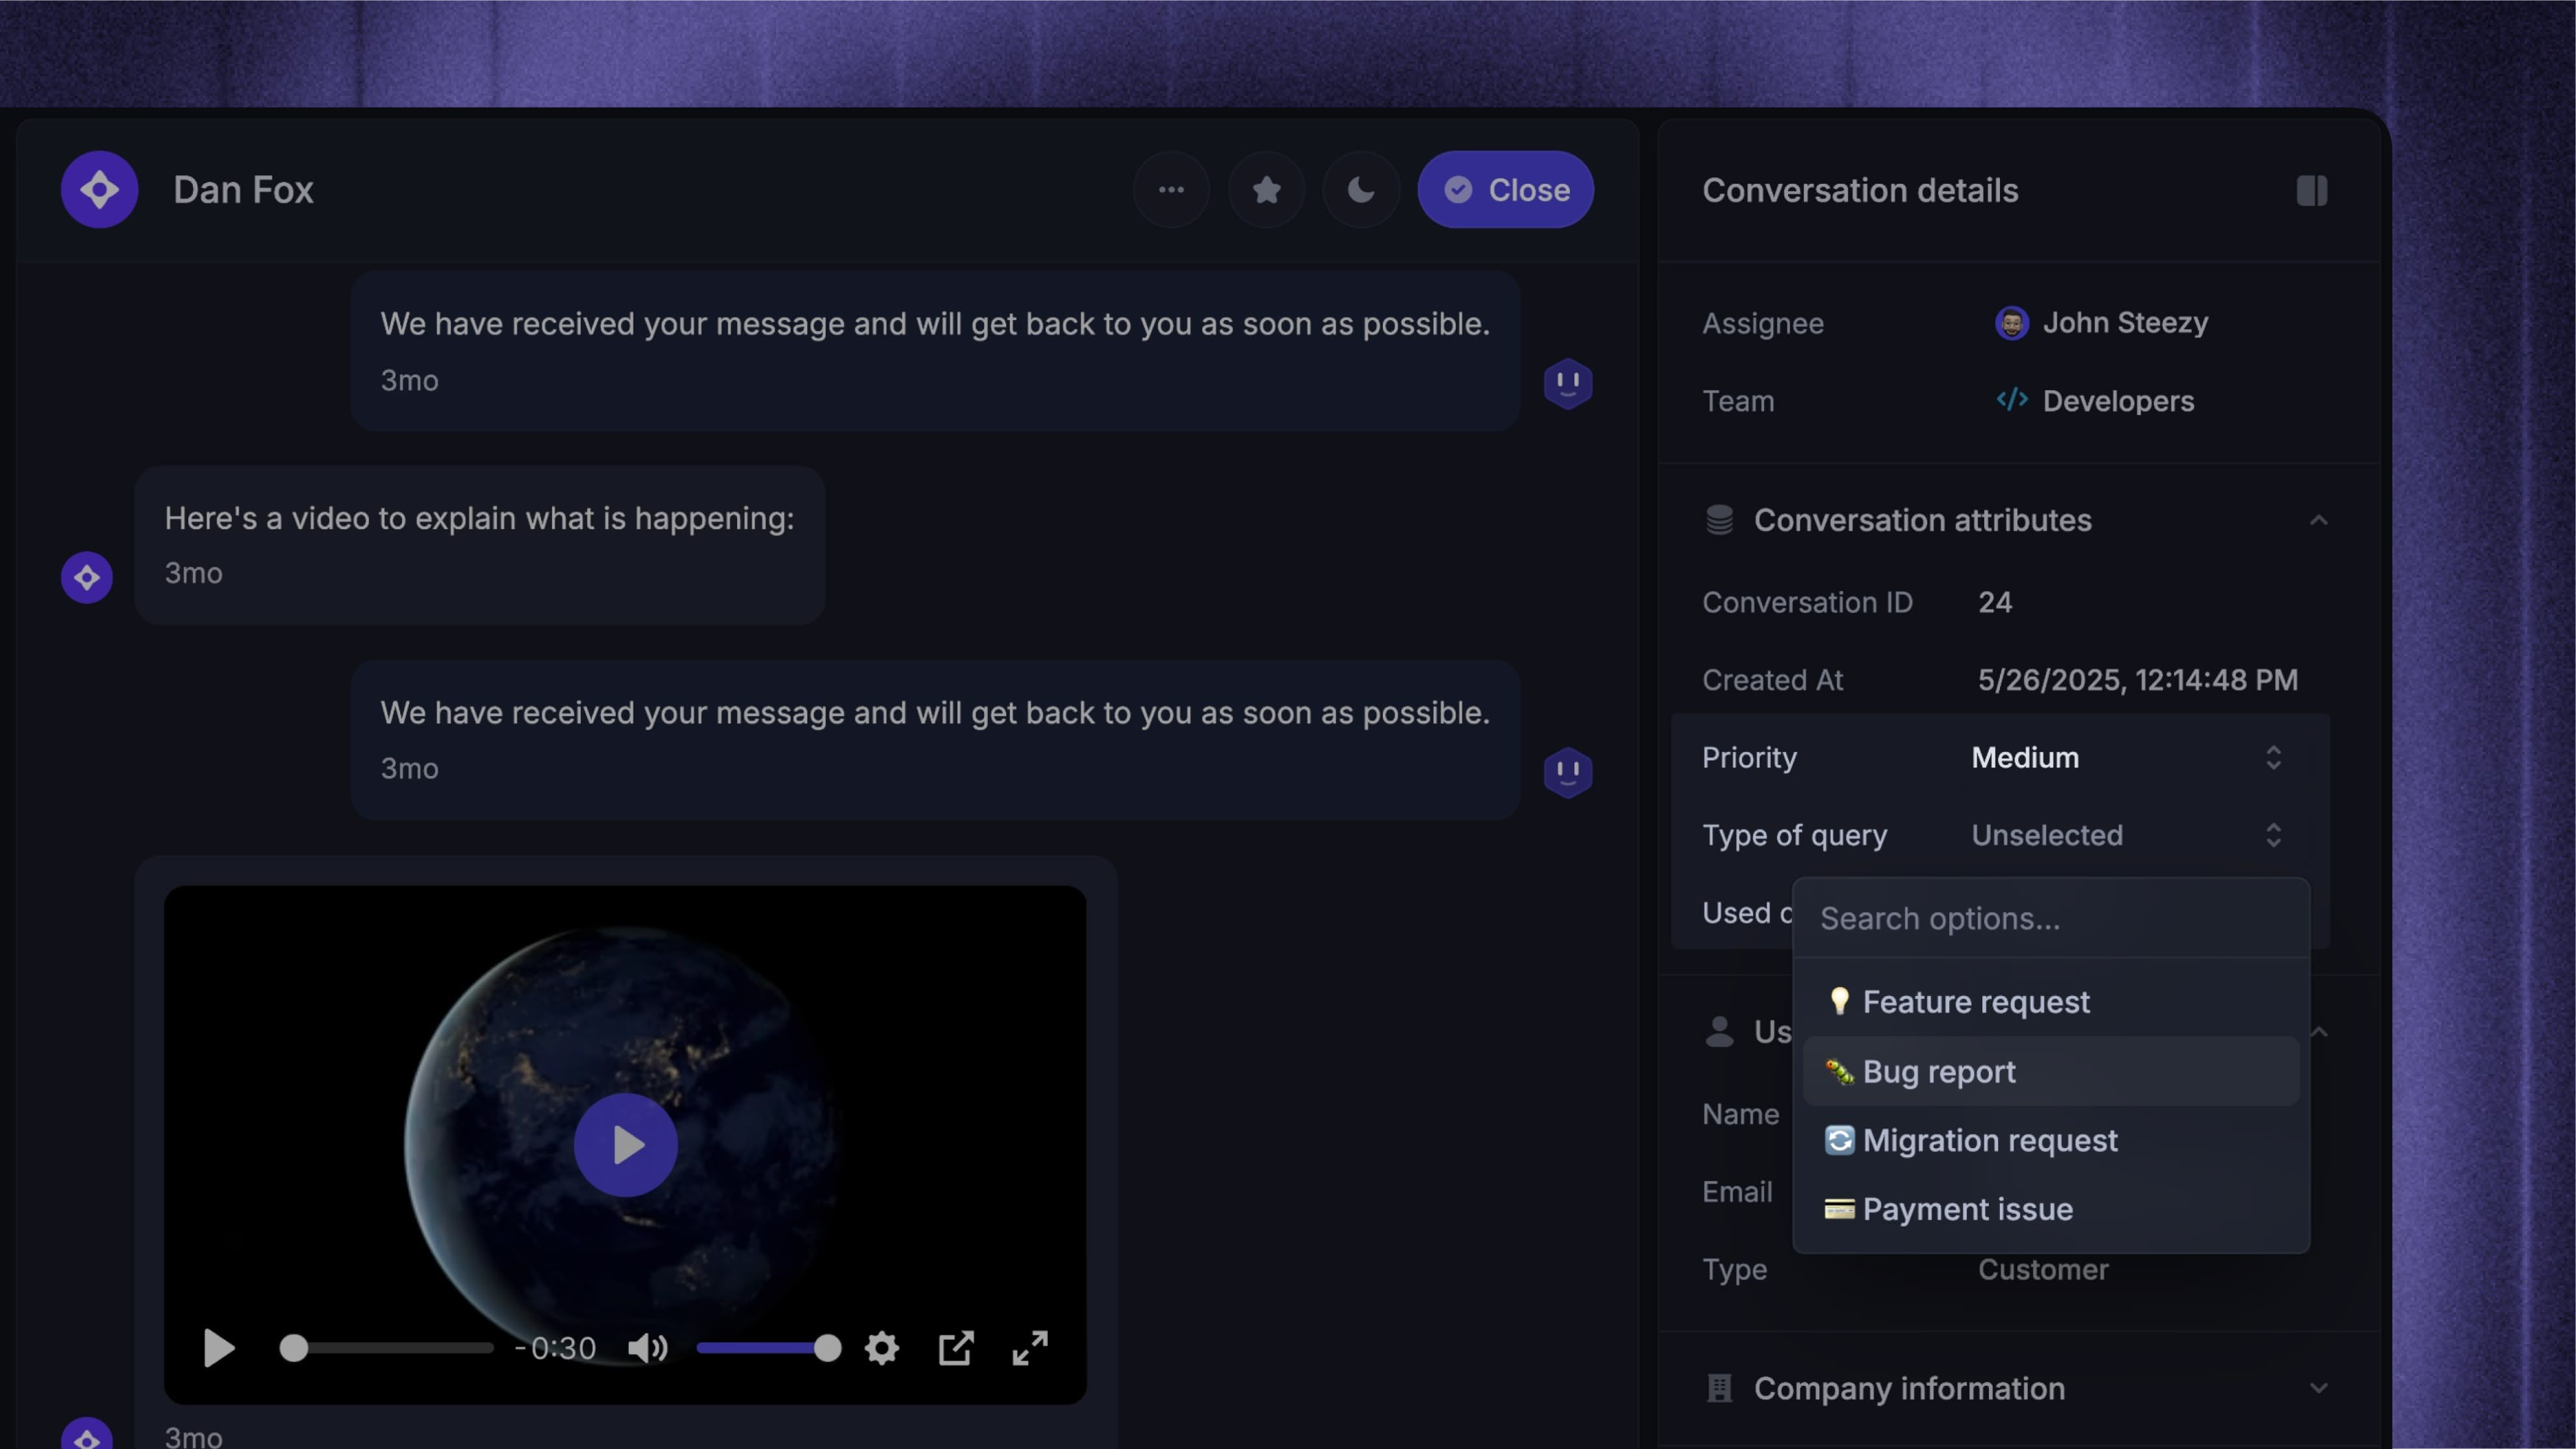Image resolution: width=2576 pixels, height=1449 pixels.
Task: Click the 'Here's a video to explain' message
Action: pos(479,545)
